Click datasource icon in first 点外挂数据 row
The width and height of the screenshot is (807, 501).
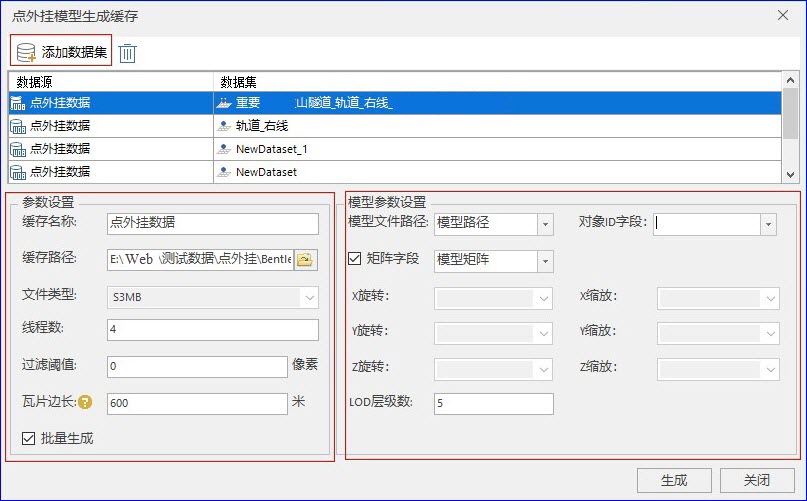18,103
